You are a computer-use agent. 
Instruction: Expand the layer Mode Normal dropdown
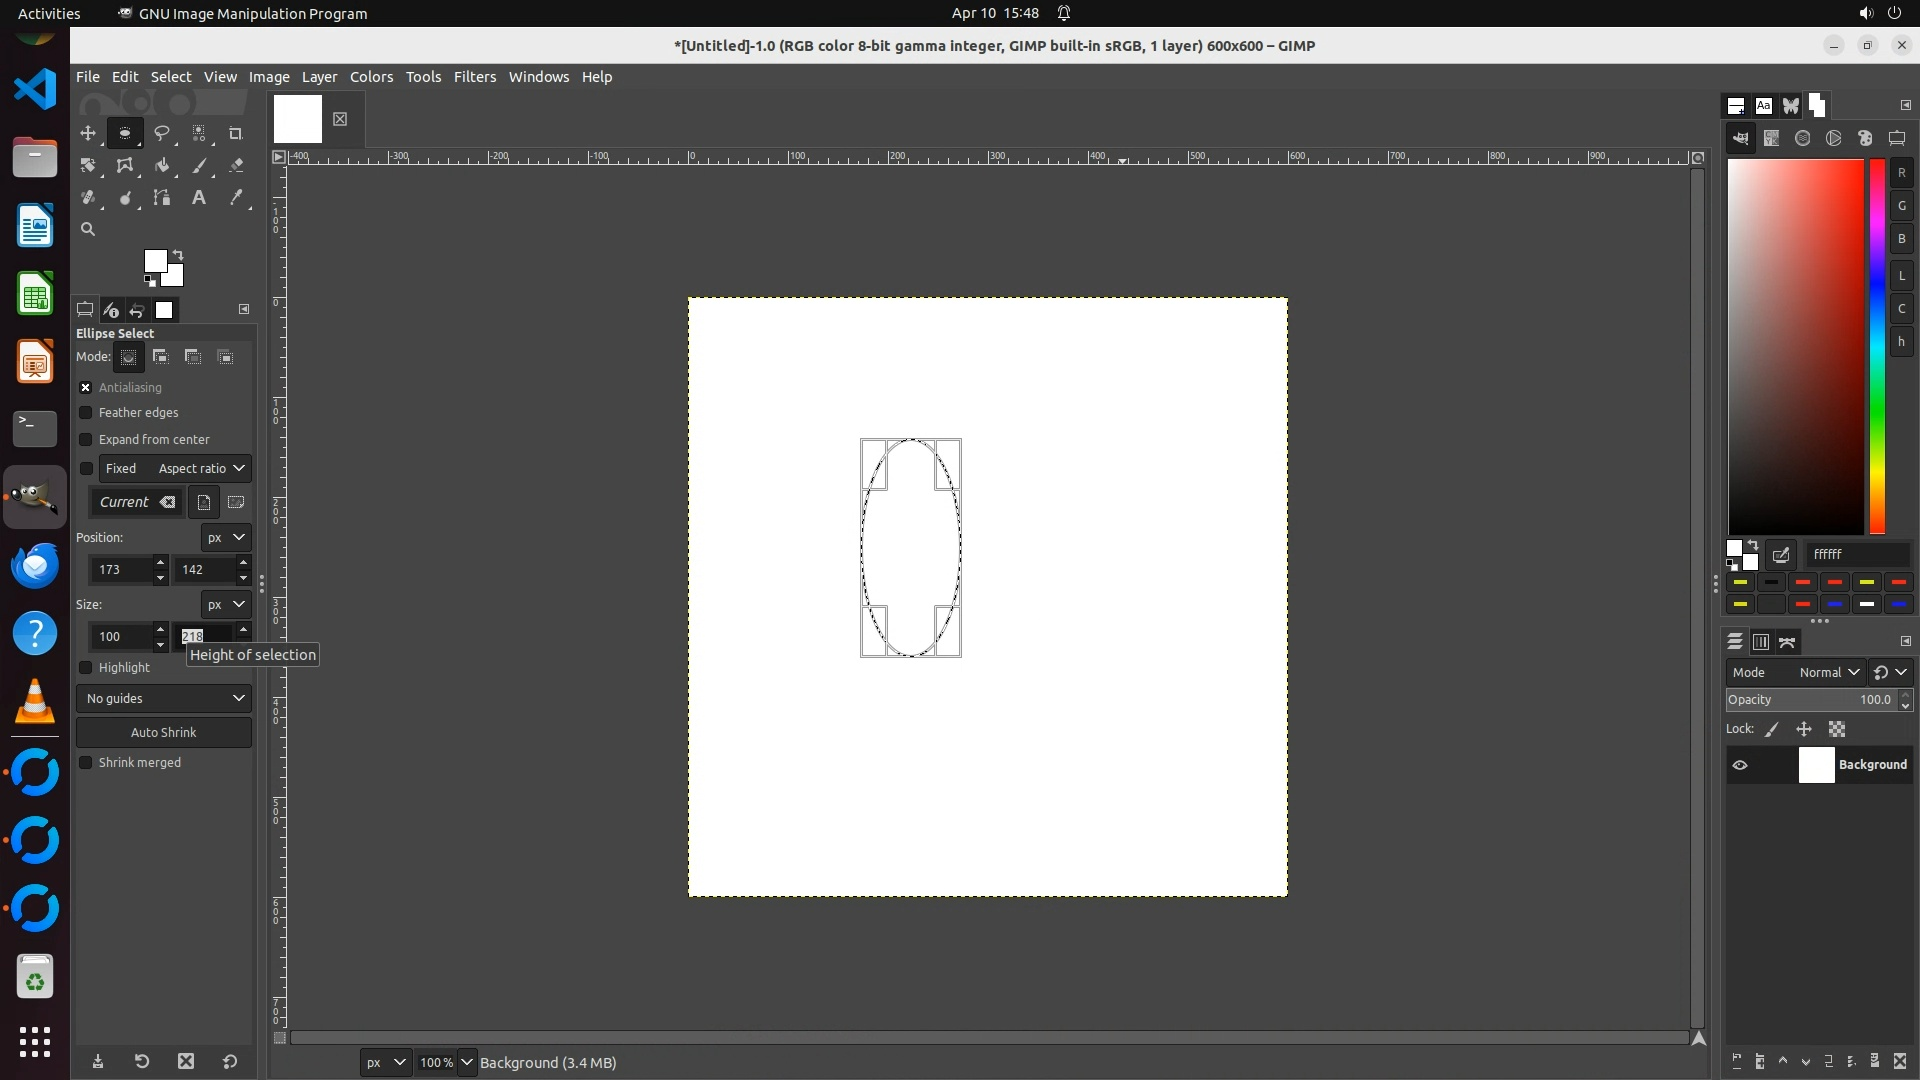tap(1828, 673)
